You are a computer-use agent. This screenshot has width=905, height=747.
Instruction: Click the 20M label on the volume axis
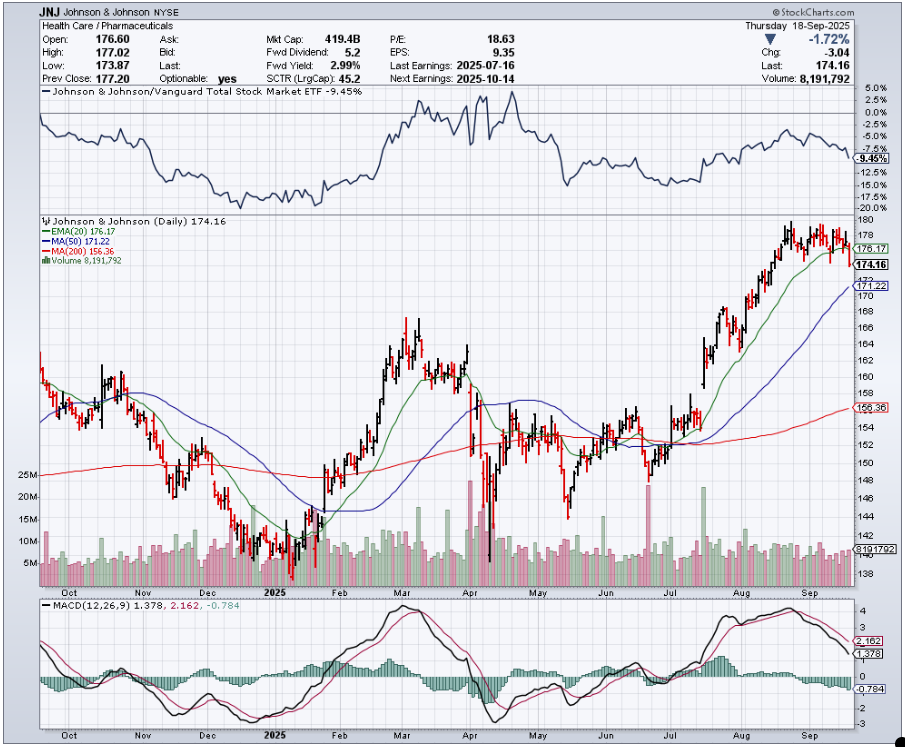click(x=28, y=497)
